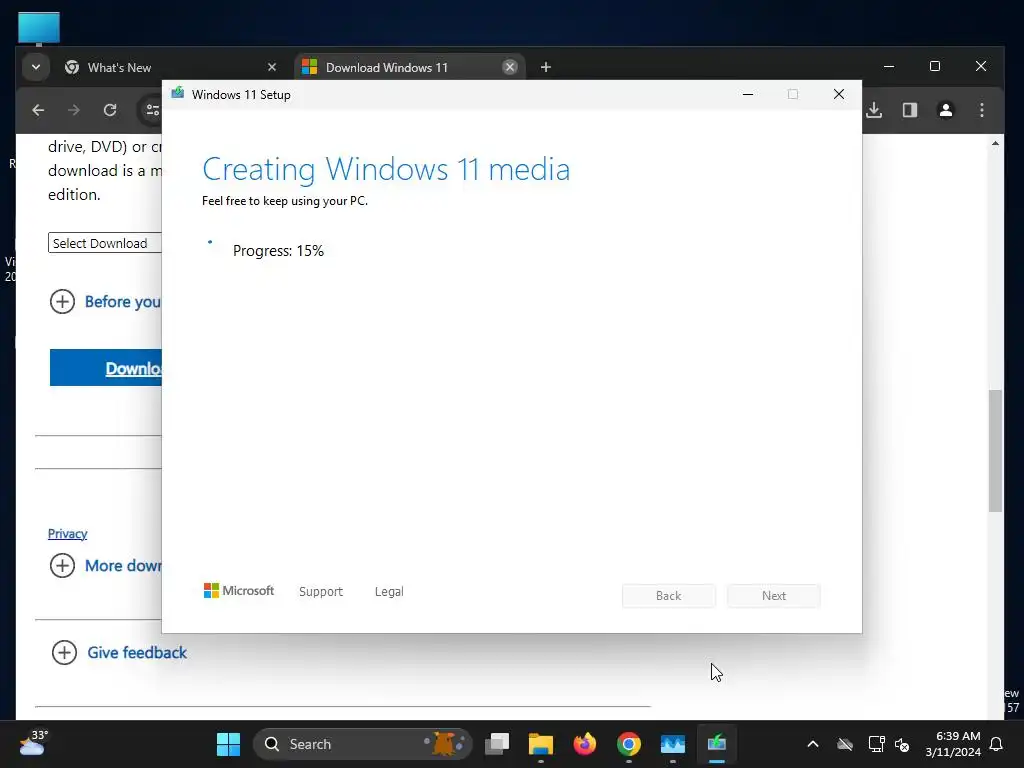Open Task View from the taskbar
The height and width of the screenshot is (768, 1024).
click(x=497, y=744)
